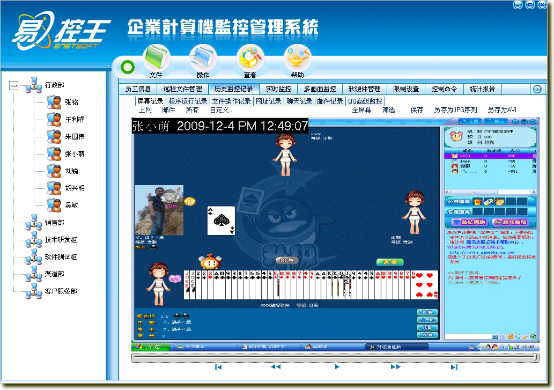Click the recorded screen's ace of spades card

(221, 220)
